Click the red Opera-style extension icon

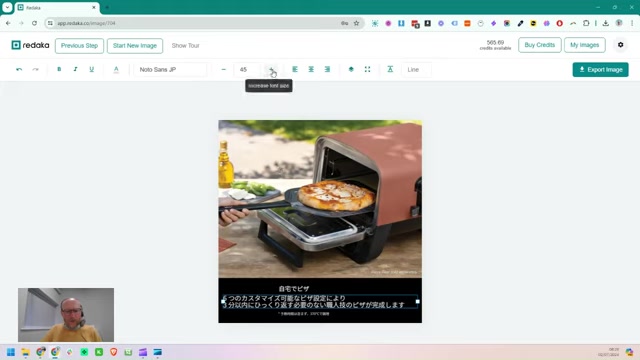560,23
